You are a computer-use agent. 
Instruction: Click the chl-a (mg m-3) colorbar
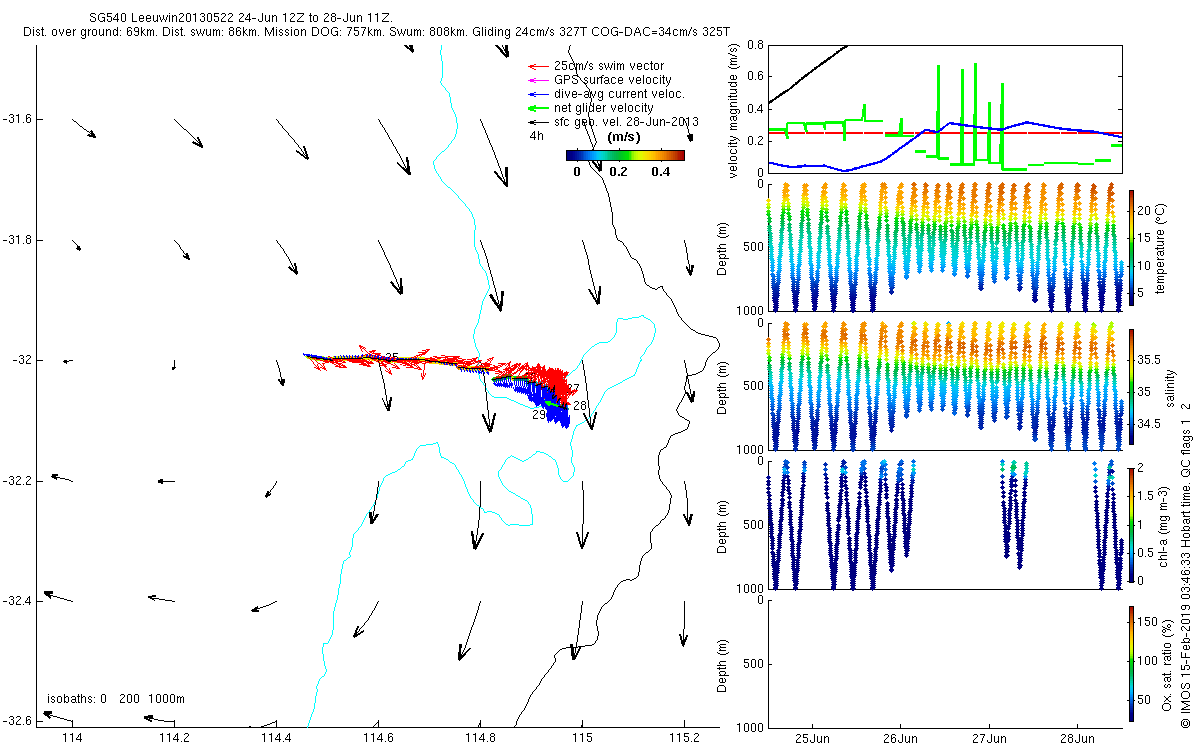coord(1132,524)
